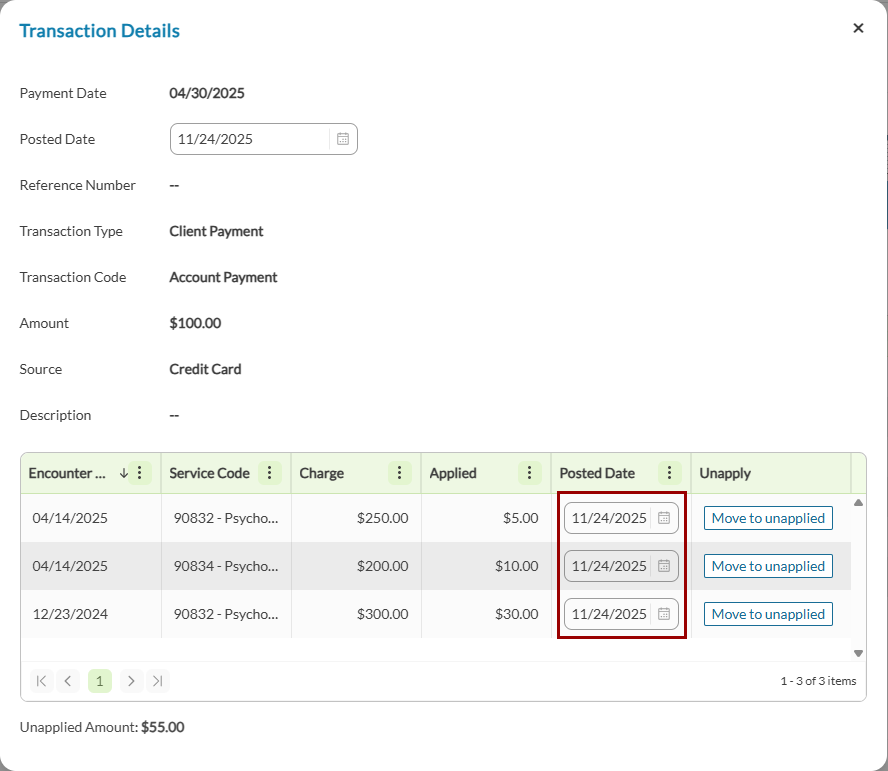The image size is (888, 771).
Task: Go to the last page of results
Action: pyautogui.click(x=157, y=681)
